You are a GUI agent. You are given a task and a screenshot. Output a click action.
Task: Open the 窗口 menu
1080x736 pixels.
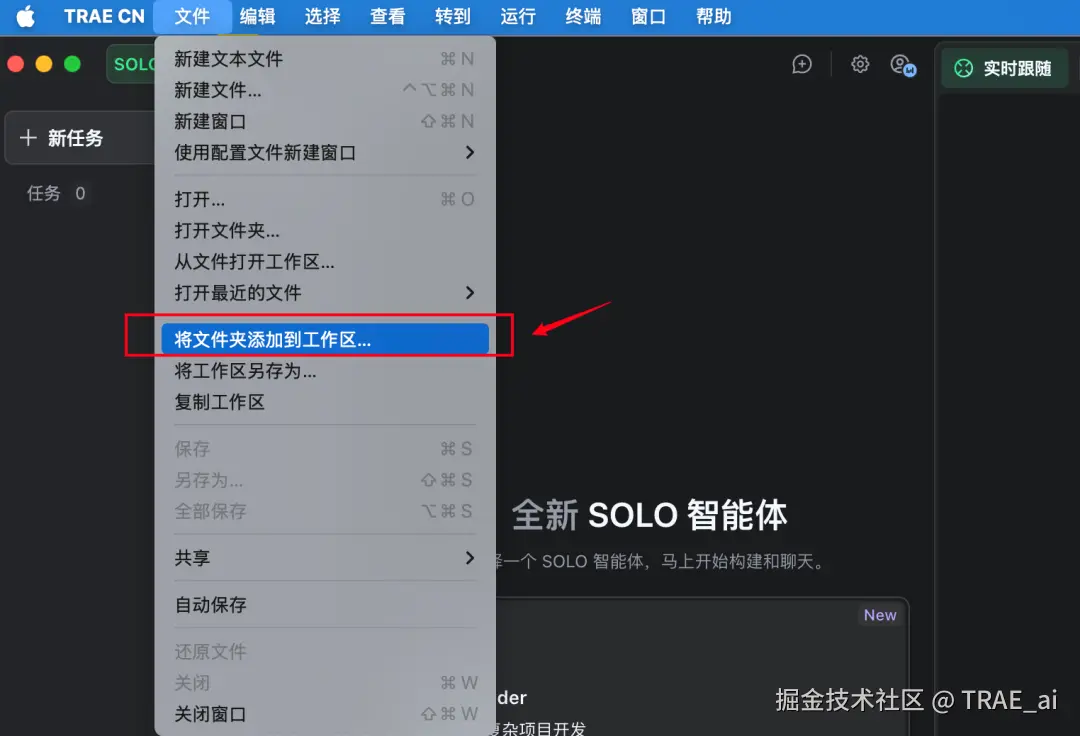click(648, 17)
